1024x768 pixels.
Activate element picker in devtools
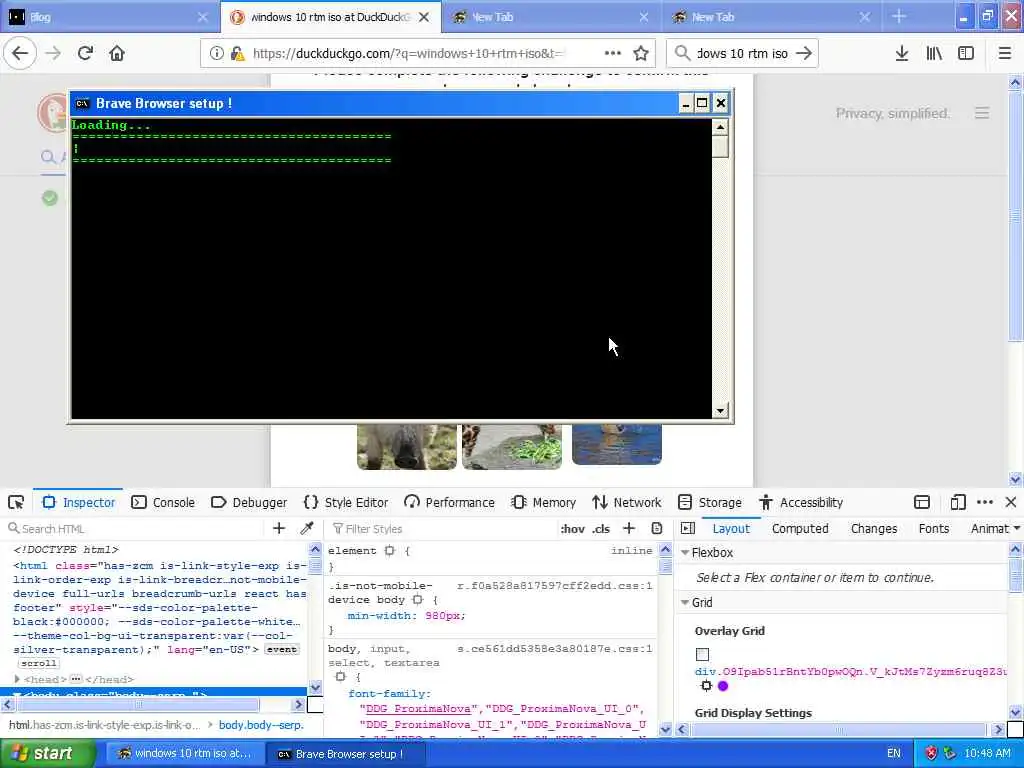16,502
